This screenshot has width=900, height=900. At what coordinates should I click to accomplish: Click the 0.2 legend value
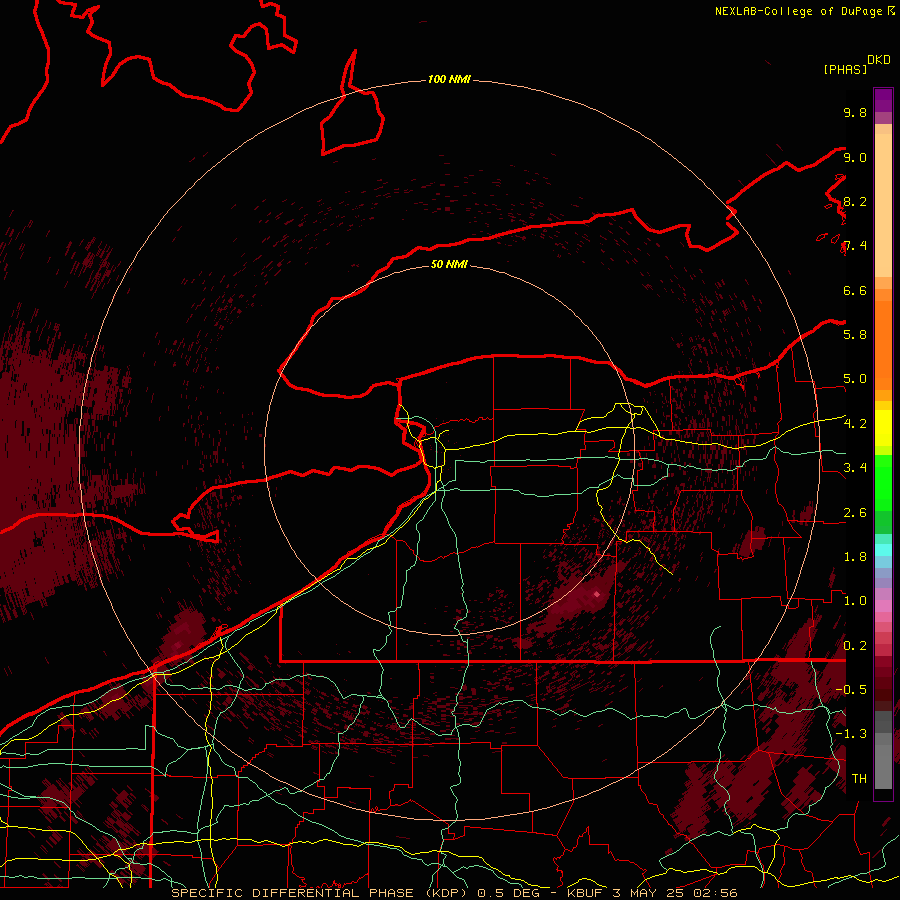(855, 646)
